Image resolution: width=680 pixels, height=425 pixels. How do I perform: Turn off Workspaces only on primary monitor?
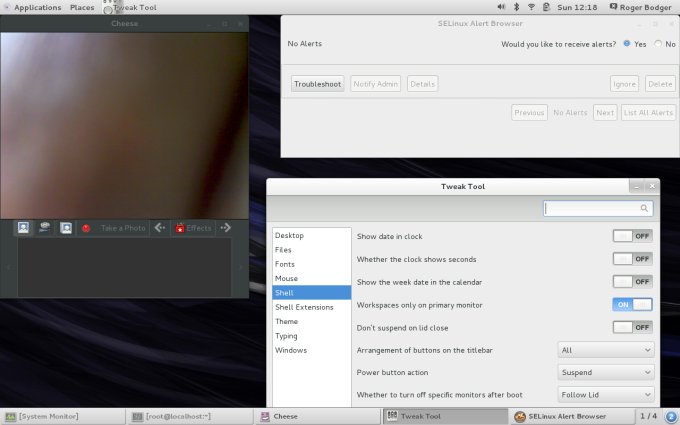coord(632,304)
